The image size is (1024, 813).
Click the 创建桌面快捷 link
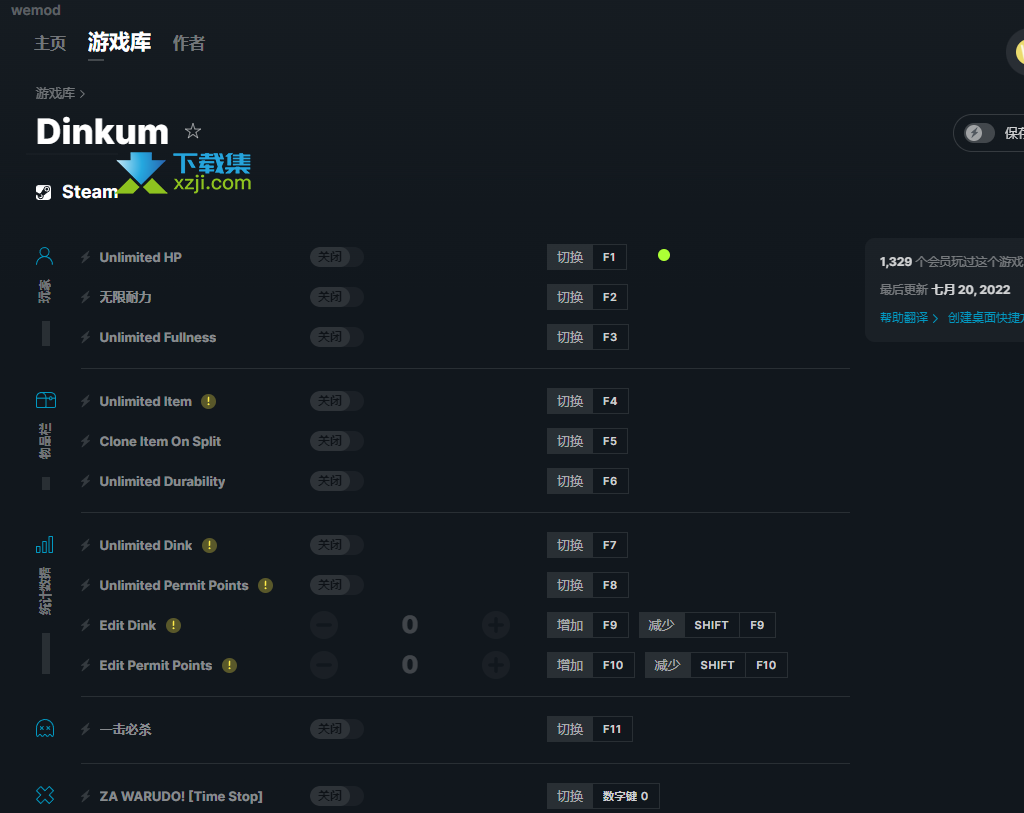coord(985,318)
